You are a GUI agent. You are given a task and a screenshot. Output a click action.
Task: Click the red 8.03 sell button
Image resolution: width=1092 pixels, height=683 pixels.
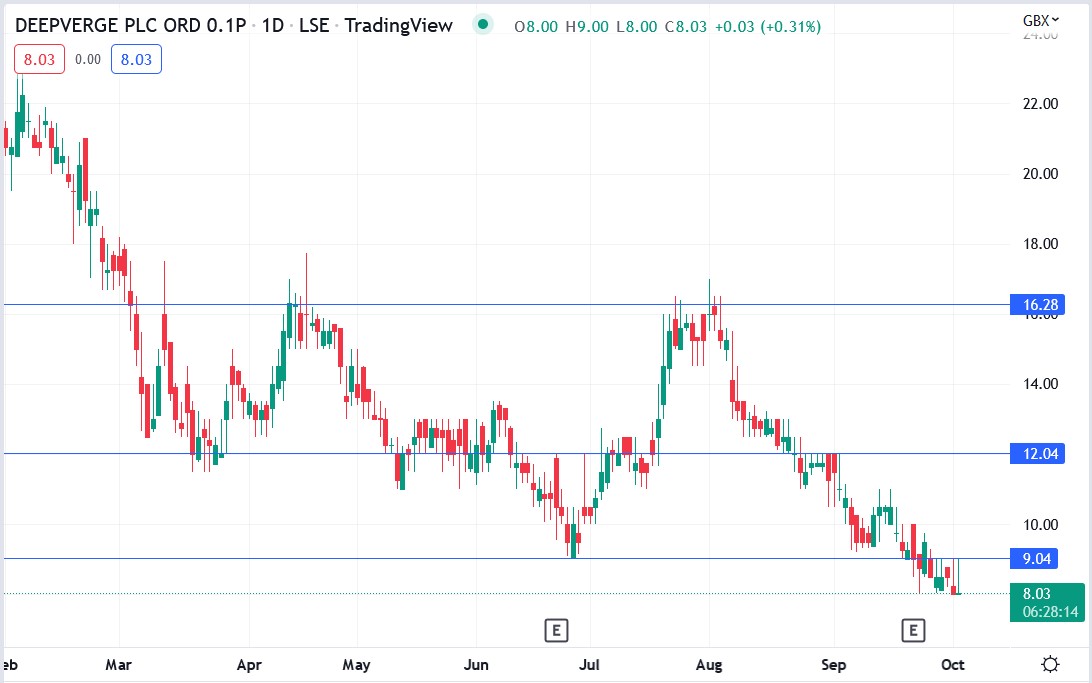coord(38,59)
